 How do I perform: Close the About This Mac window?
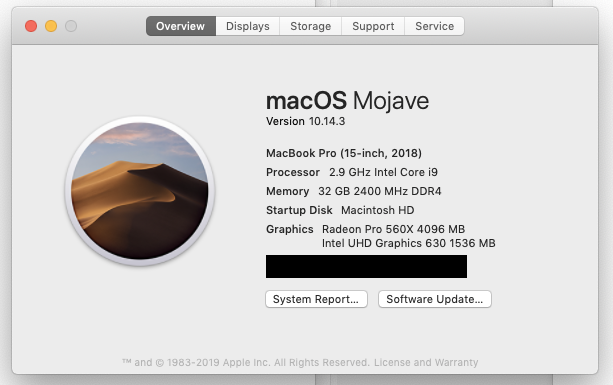coord(31,26)
